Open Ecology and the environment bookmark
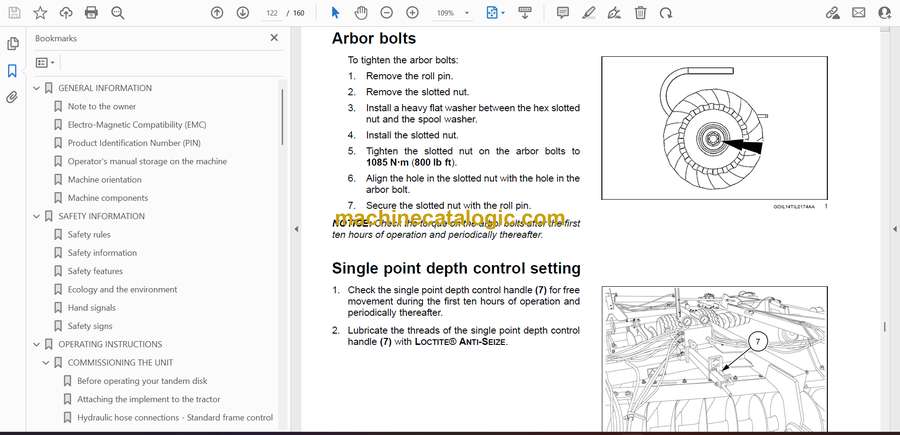900x435 pixels. [x=122, y=289]
